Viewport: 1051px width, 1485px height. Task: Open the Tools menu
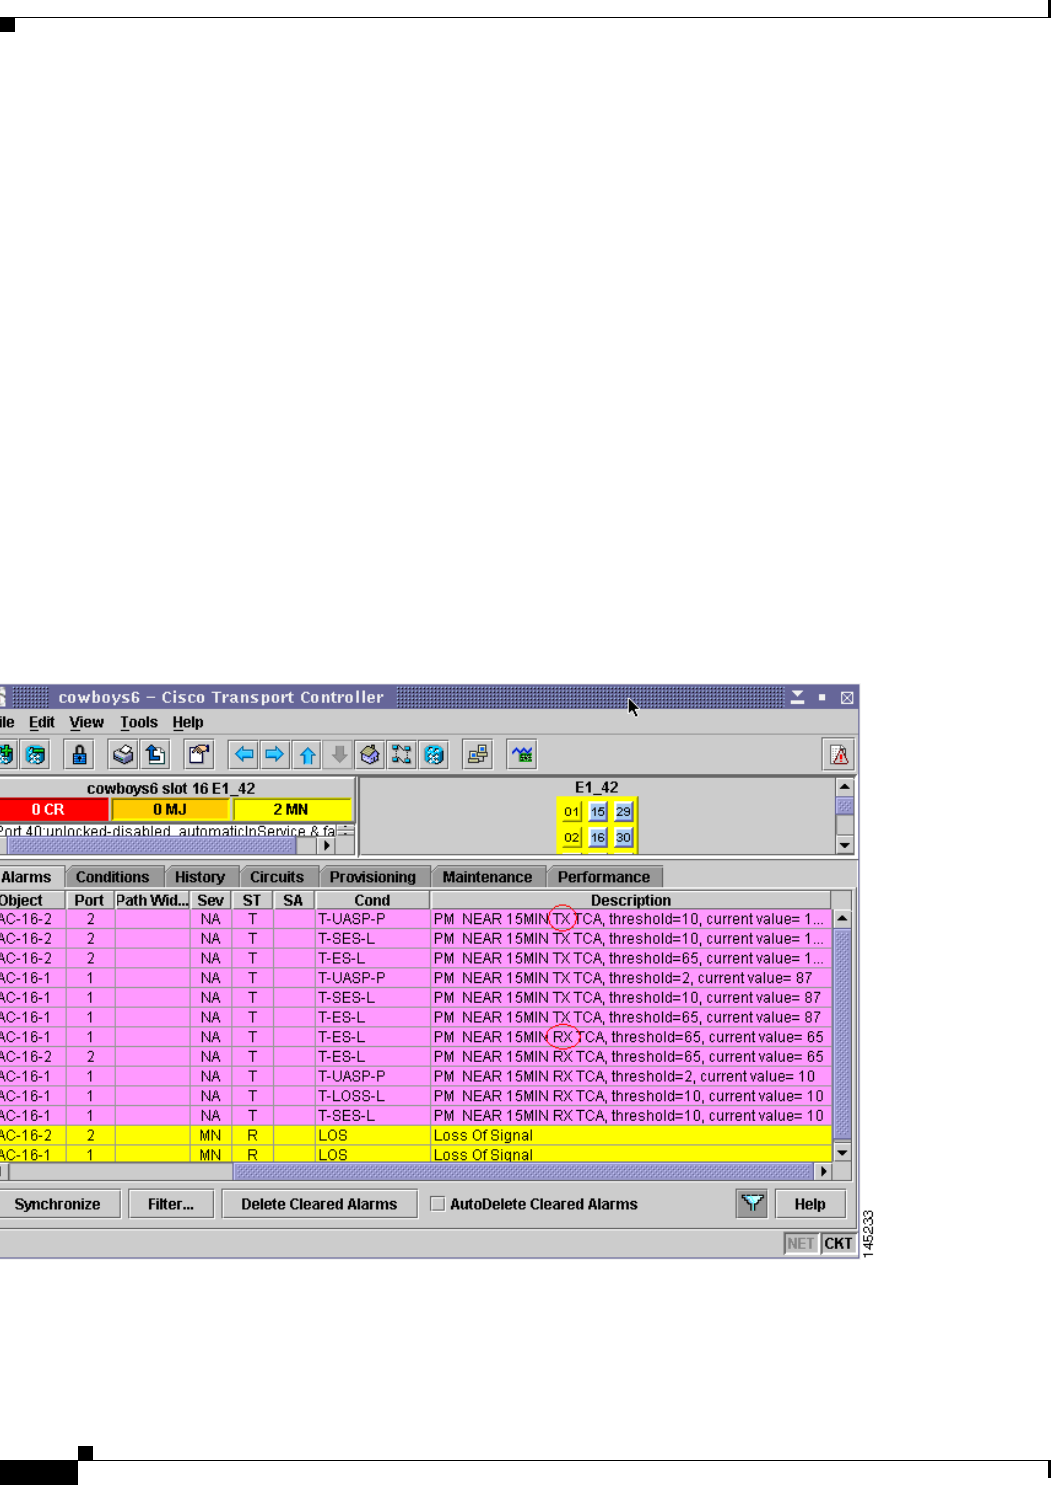139,722
